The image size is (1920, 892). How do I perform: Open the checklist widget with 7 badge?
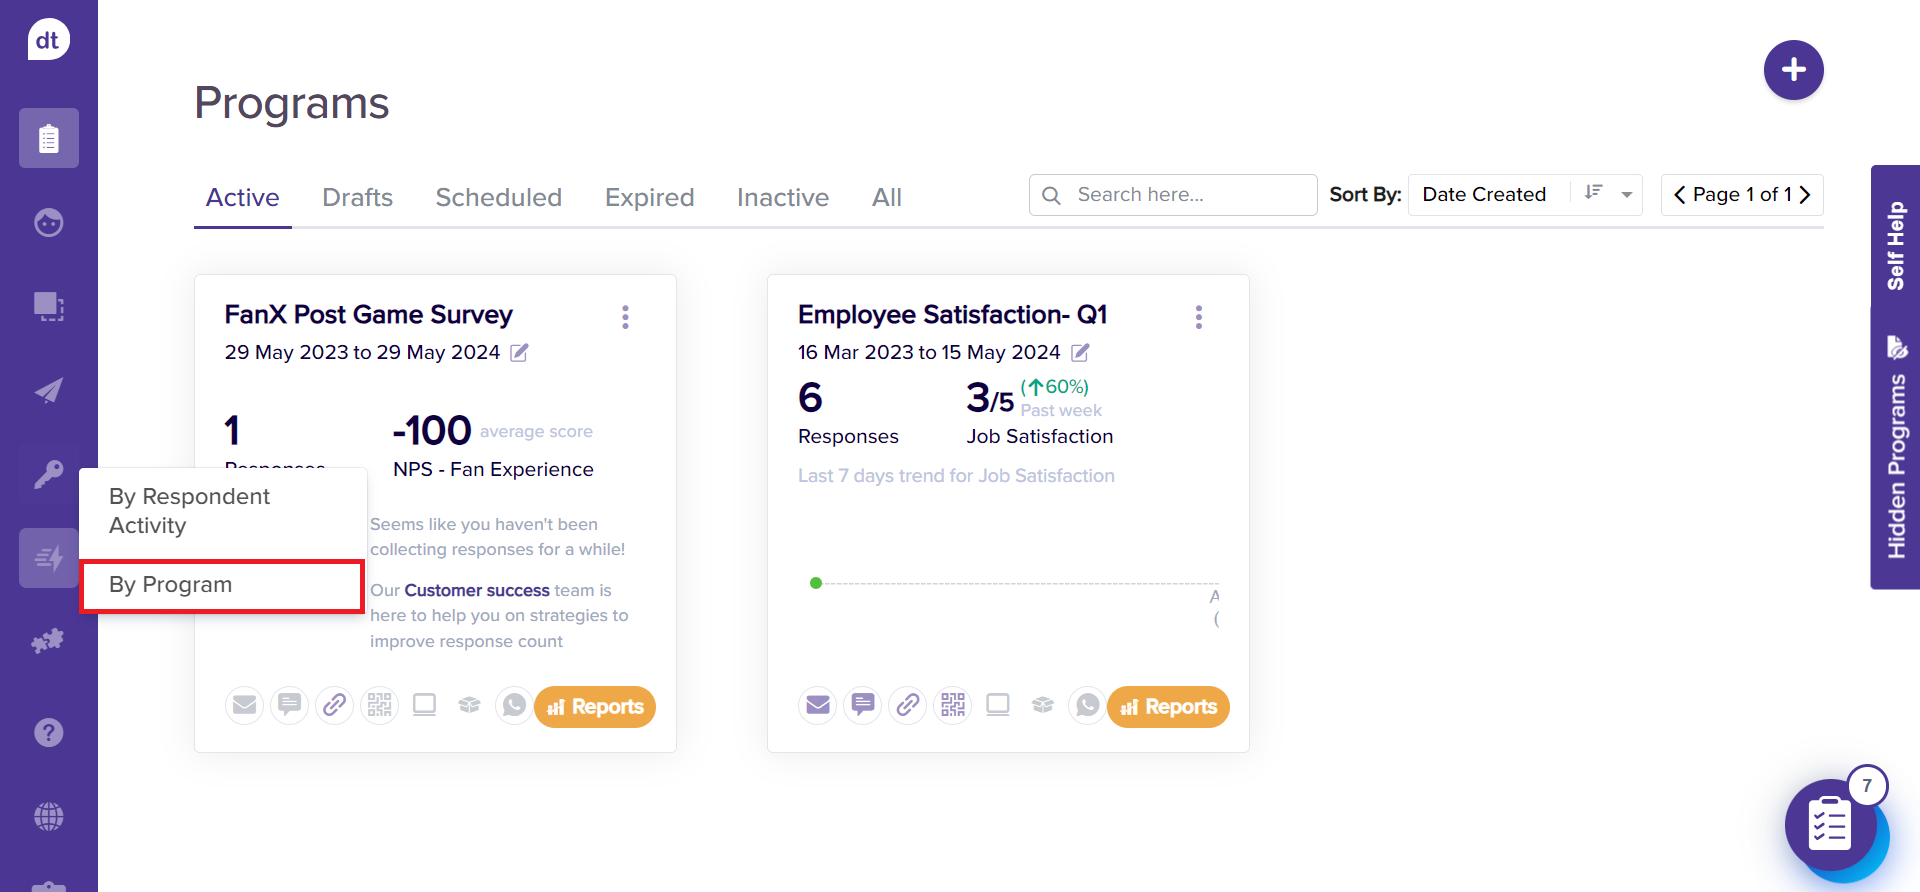pyautogui.click(x=1830, y=826)
